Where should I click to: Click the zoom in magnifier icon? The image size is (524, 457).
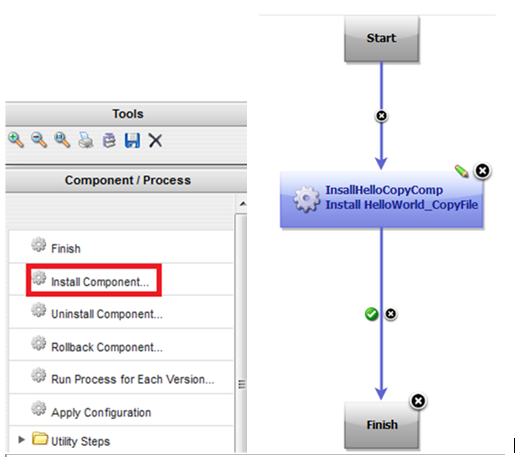click(16, 140)
